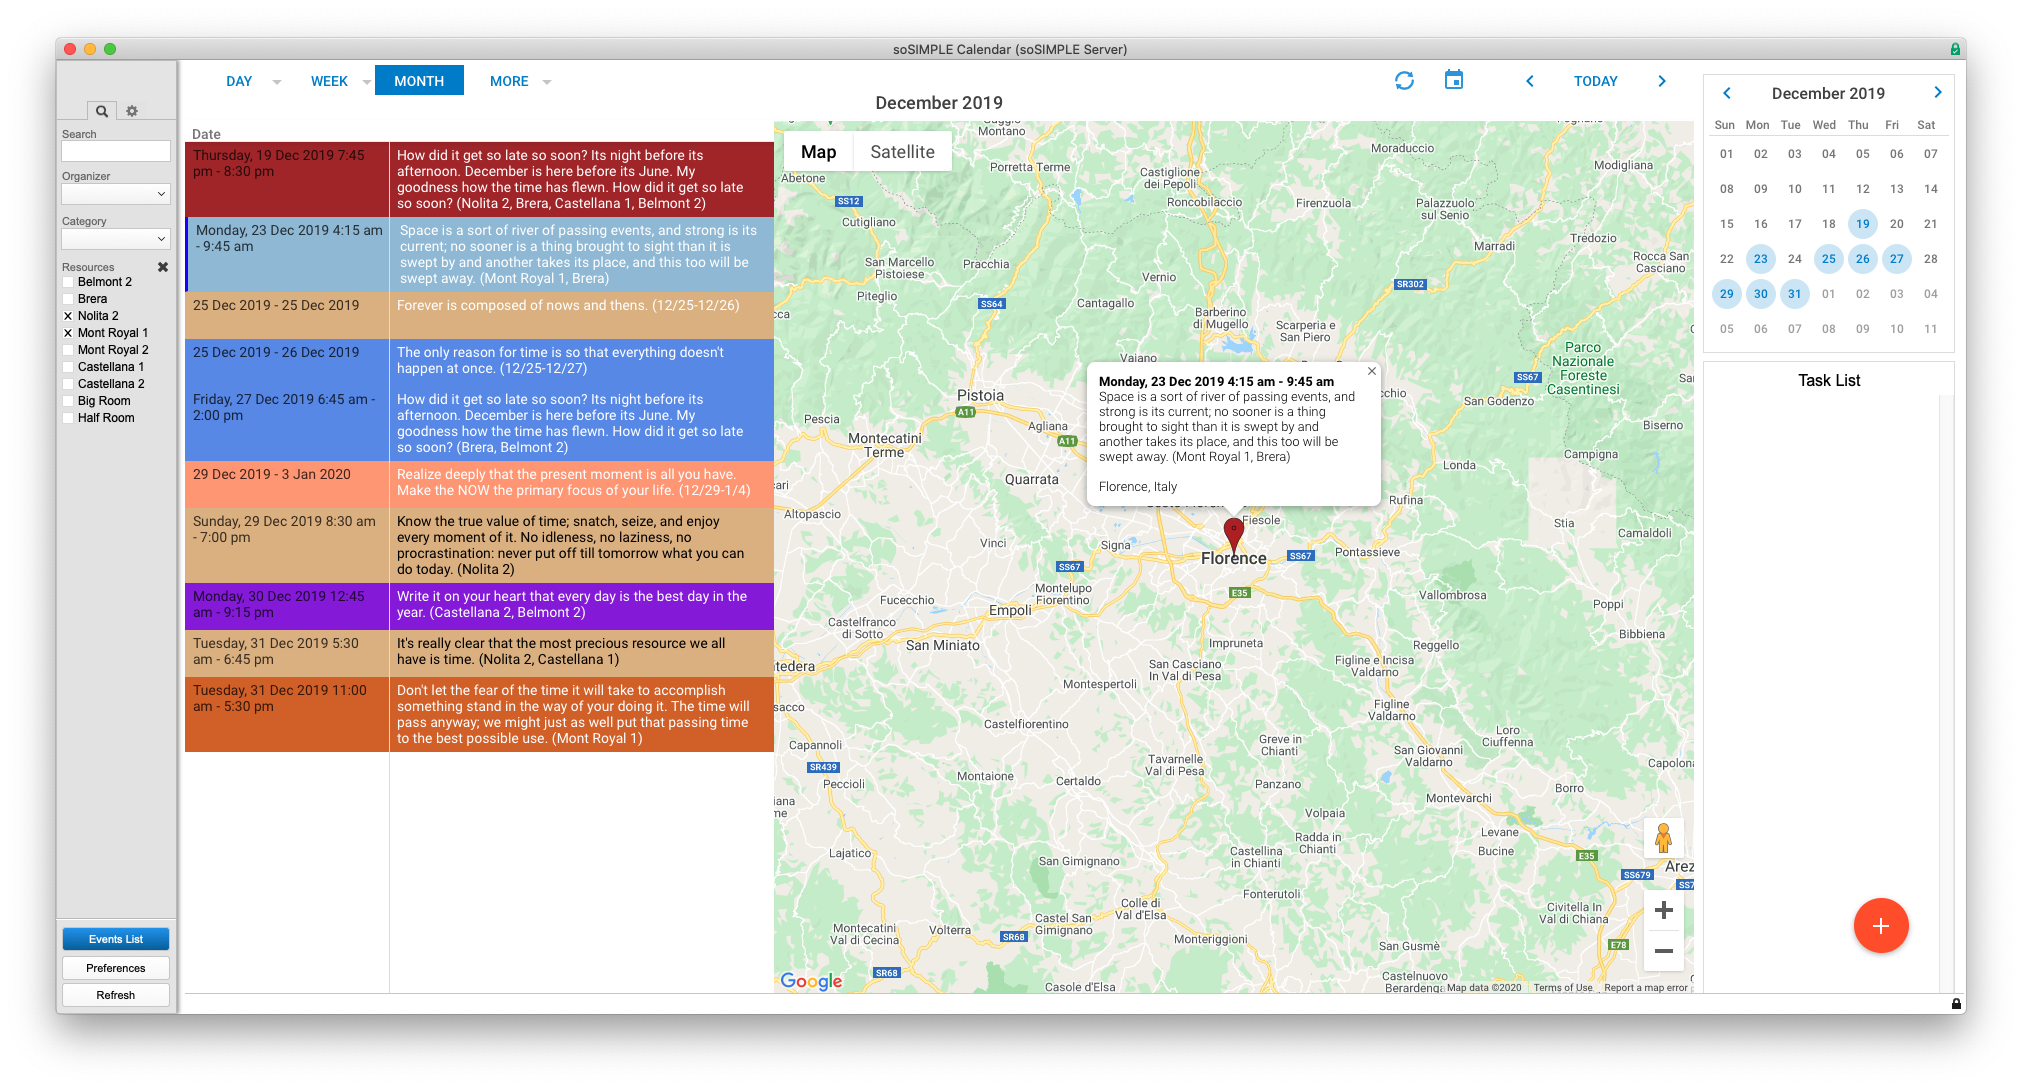Viewport: 2022px width, 1088px height.
Task: Clear resource filters with the X icon
Action: click(x=163, y=267)
